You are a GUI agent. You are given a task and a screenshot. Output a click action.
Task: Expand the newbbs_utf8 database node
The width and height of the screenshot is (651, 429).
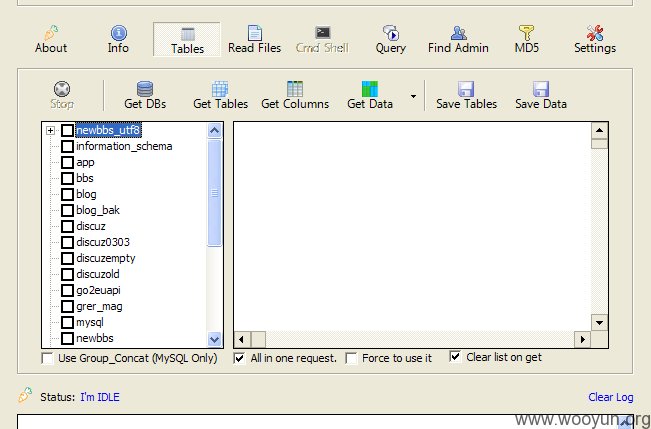[x=50, y=130]
